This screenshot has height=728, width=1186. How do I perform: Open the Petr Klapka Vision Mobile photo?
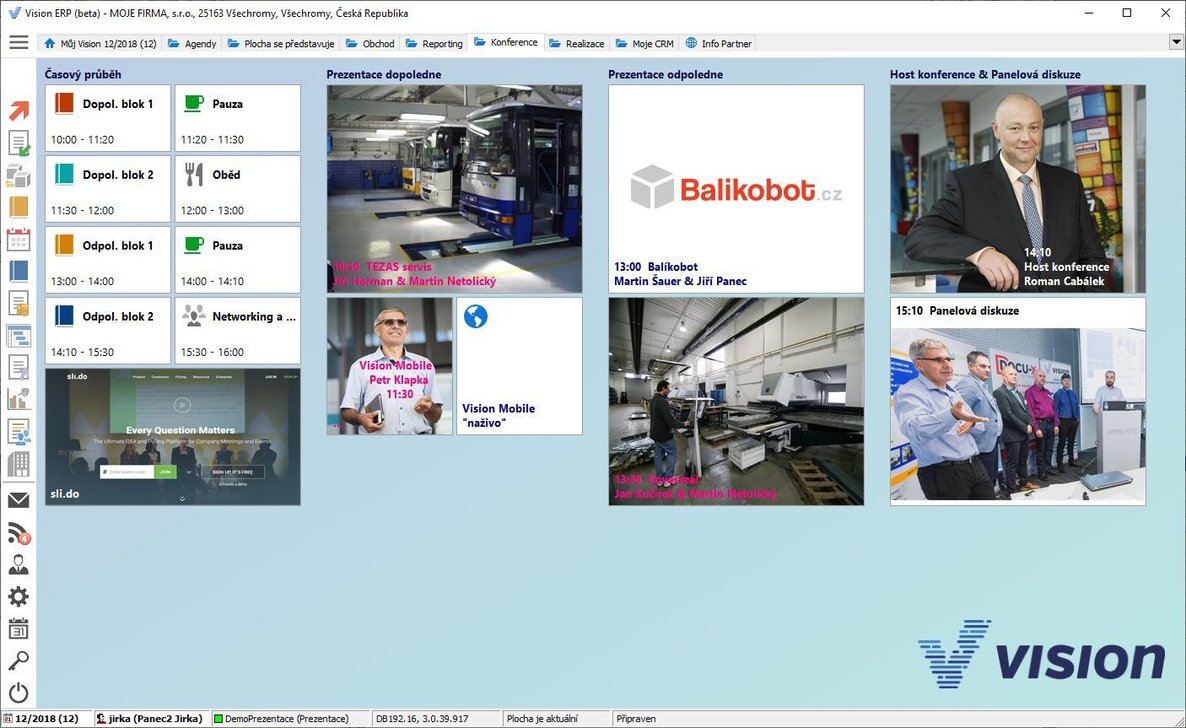point(390,366)
